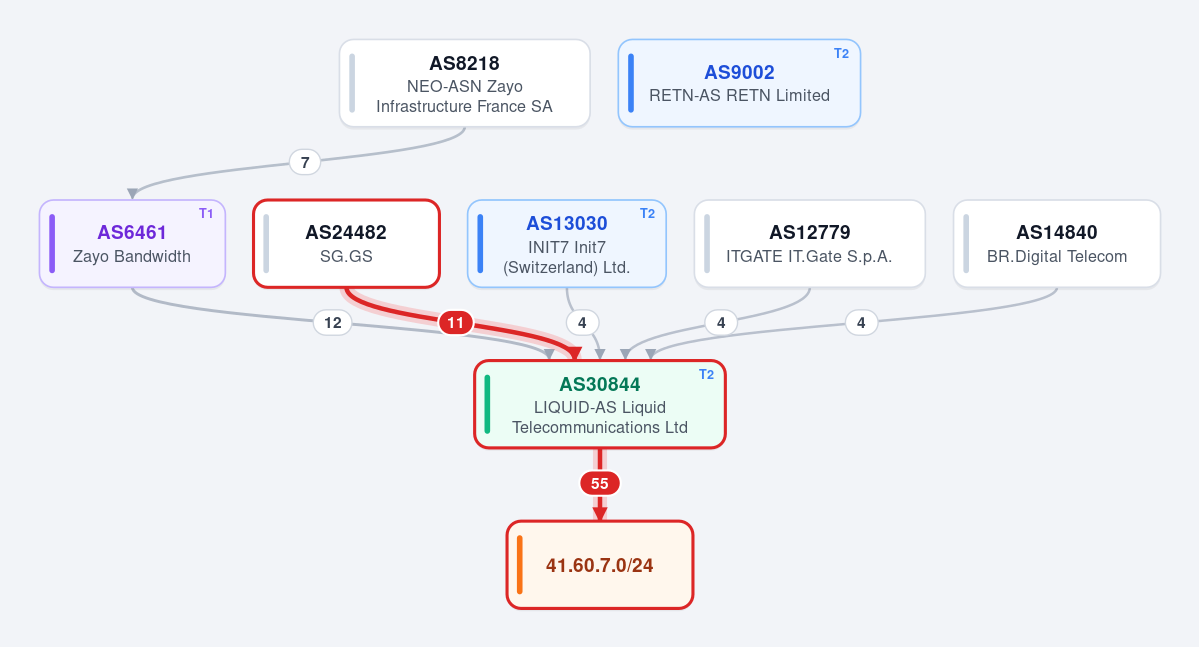The height and width of the screenshot is (647, 1199).
Task: Click the red edge label 55
Action: 600,483
